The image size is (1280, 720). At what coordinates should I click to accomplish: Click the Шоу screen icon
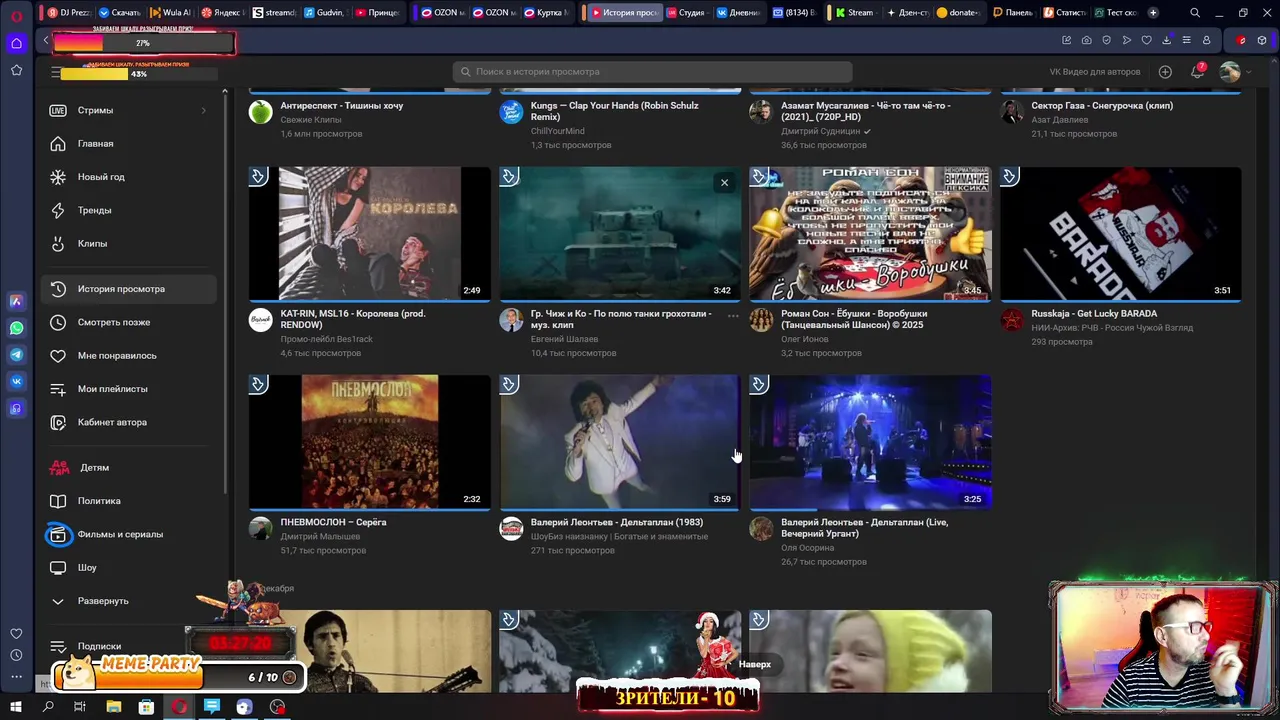click(x=58, y=567)
